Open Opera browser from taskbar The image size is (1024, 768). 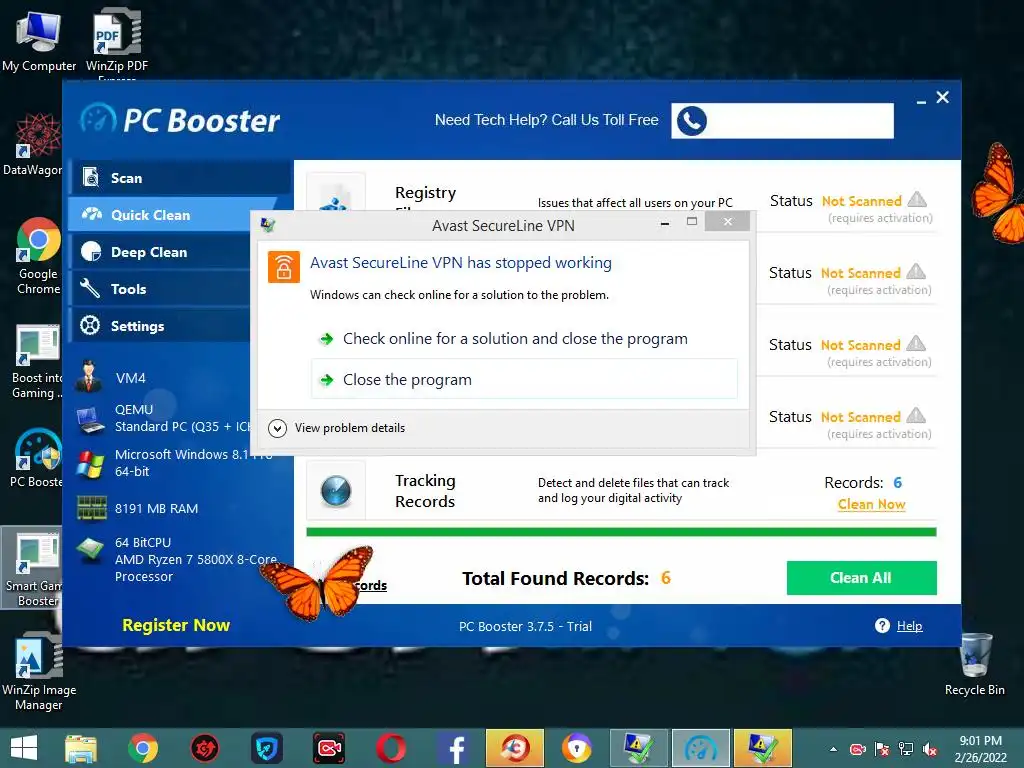coord(390,748)
